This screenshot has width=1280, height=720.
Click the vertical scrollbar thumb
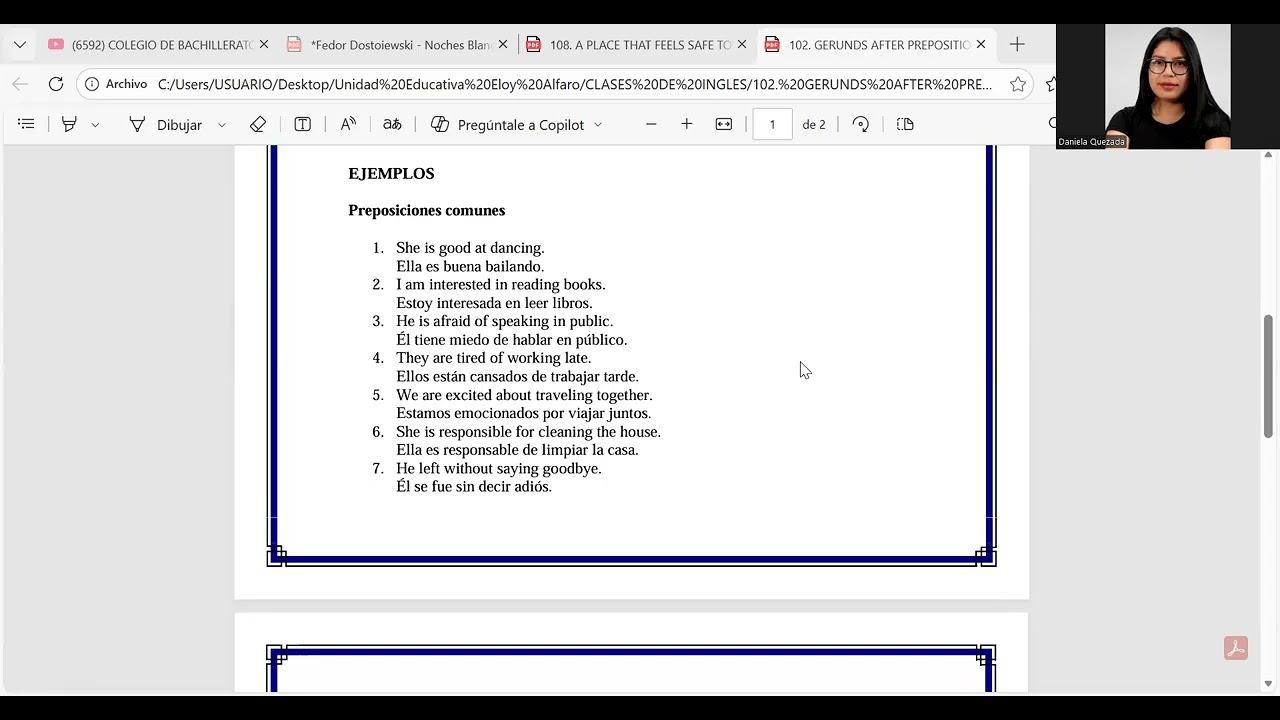pos(1268,376)
